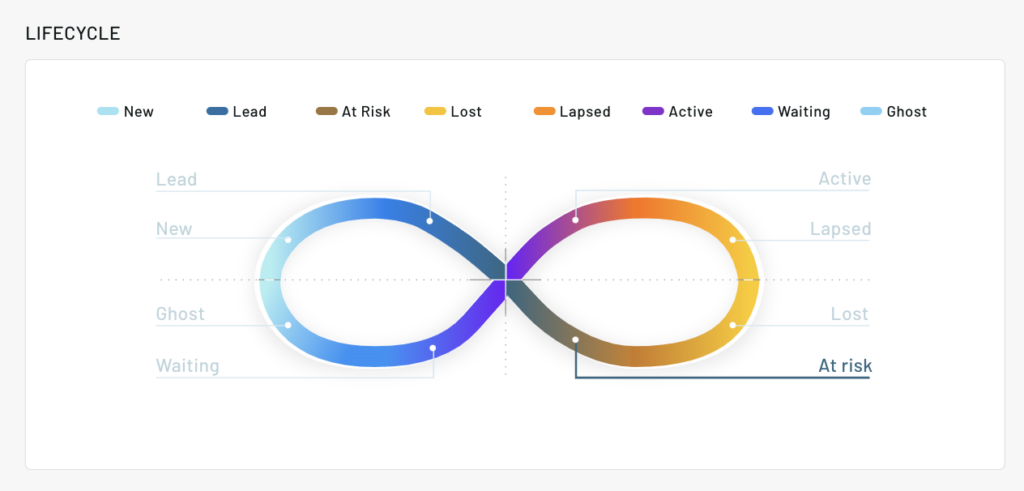Toggle the Ghost legend swatch

(871, 112)
